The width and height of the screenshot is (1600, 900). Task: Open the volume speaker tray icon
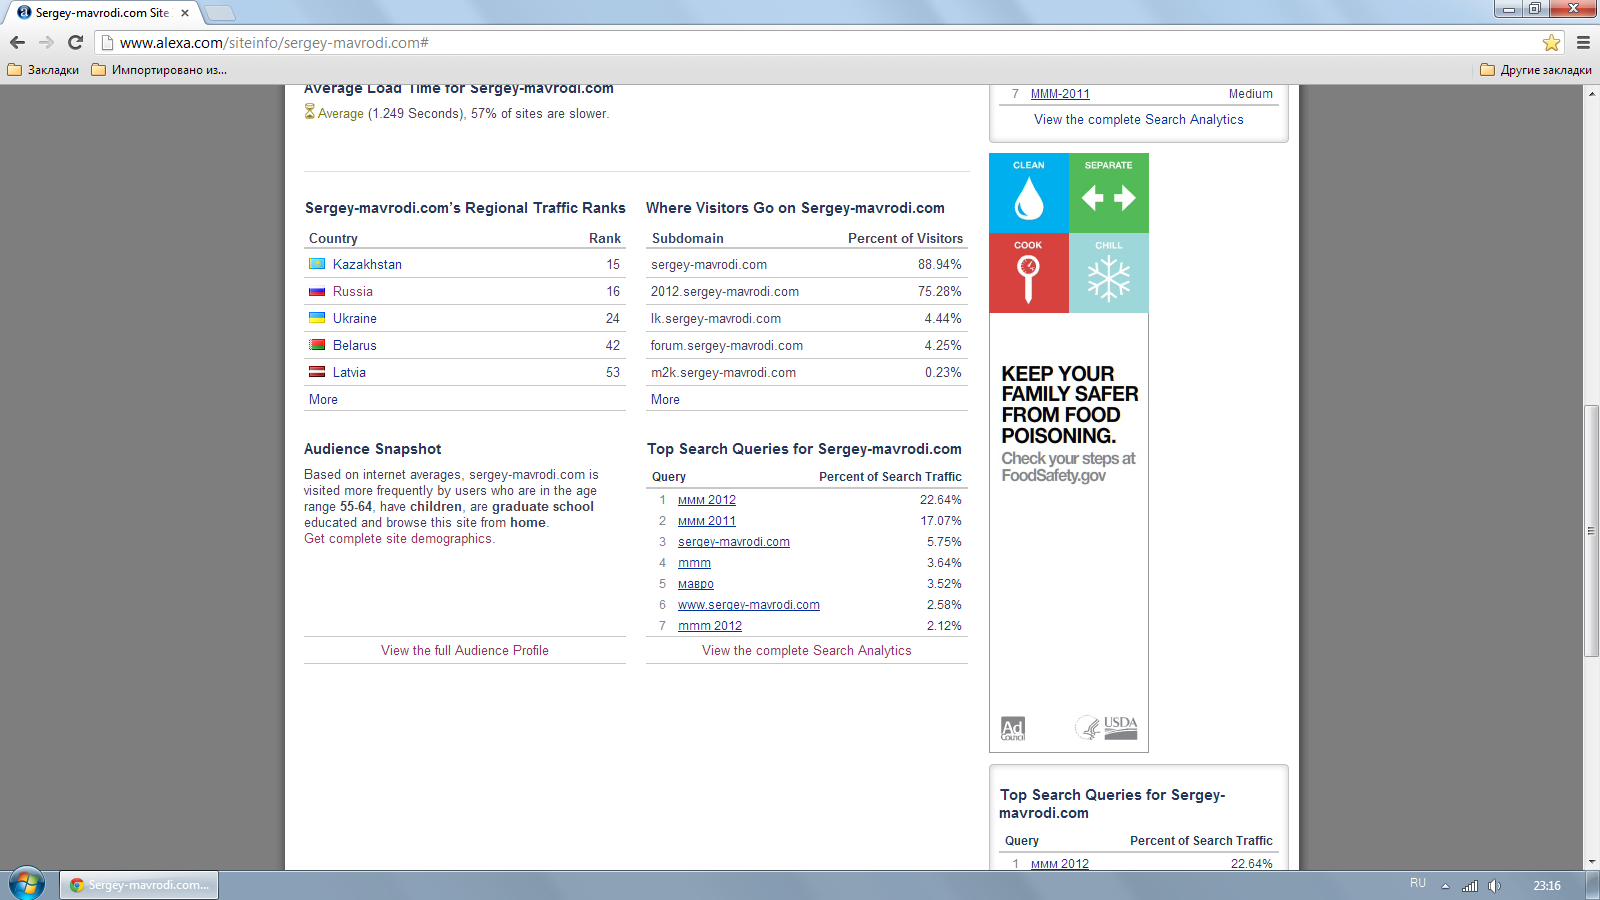coord(1494,886)
